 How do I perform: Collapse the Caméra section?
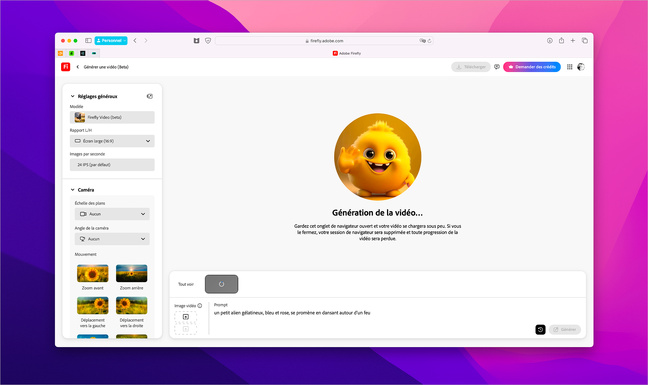tap(72, 190)
